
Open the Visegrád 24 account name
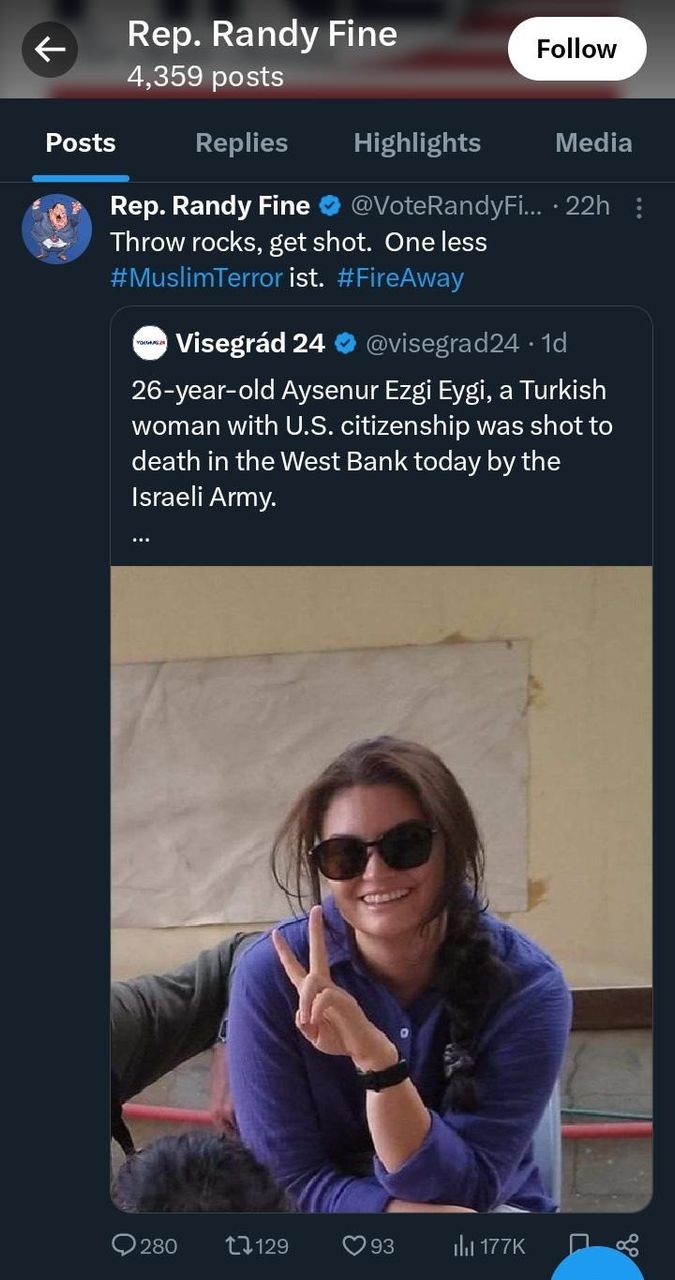[x=250, y=343]
